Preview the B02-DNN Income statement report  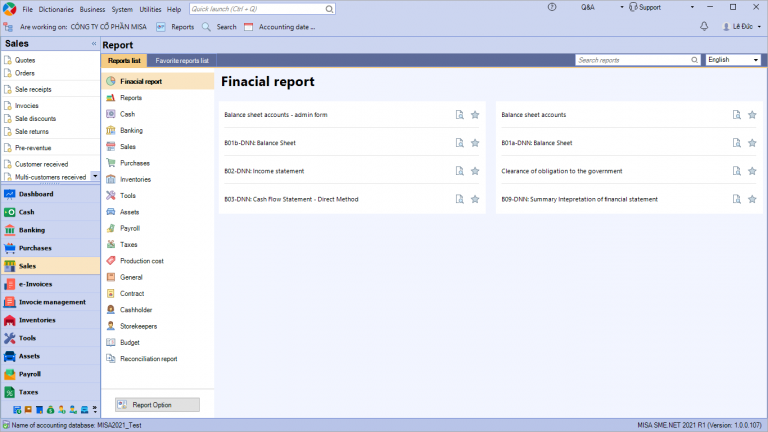[x=459, y=171]
